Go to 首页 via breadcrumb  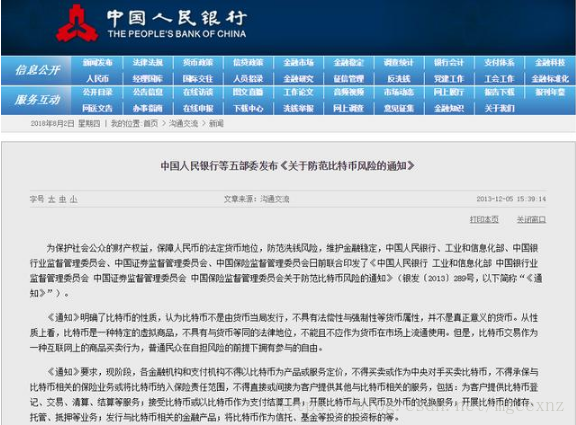pyautogui.click(x=151, y=124)
